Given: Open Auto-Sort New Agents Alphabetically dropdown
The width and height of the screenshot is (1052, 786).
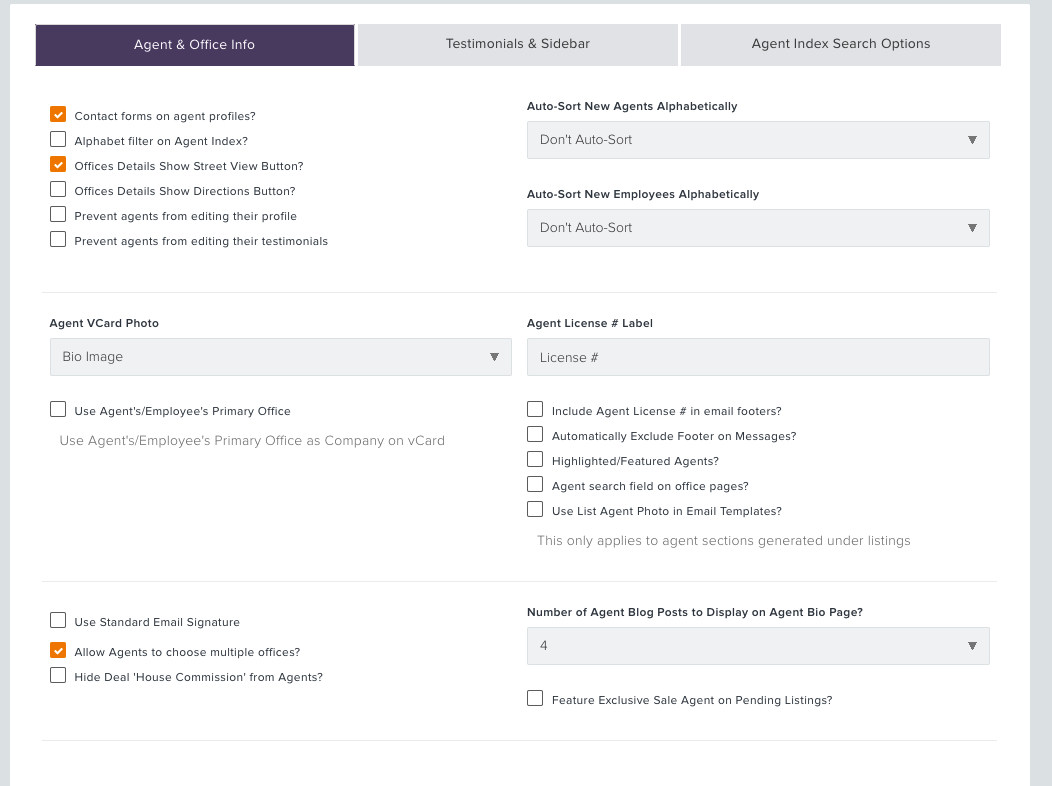Looking at the screenshot, I should click(758, 140).
